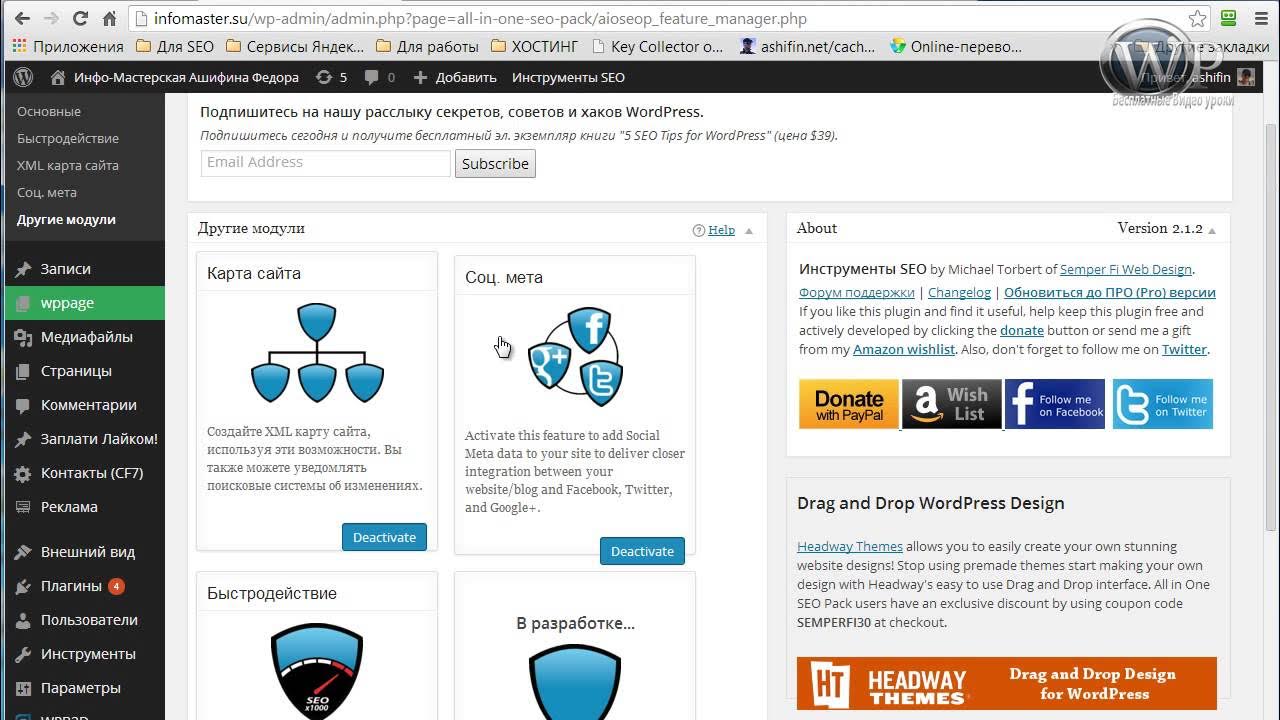1280x720 pixels.
Task: Click the В разработке blue shield icon
Action: 575,682
